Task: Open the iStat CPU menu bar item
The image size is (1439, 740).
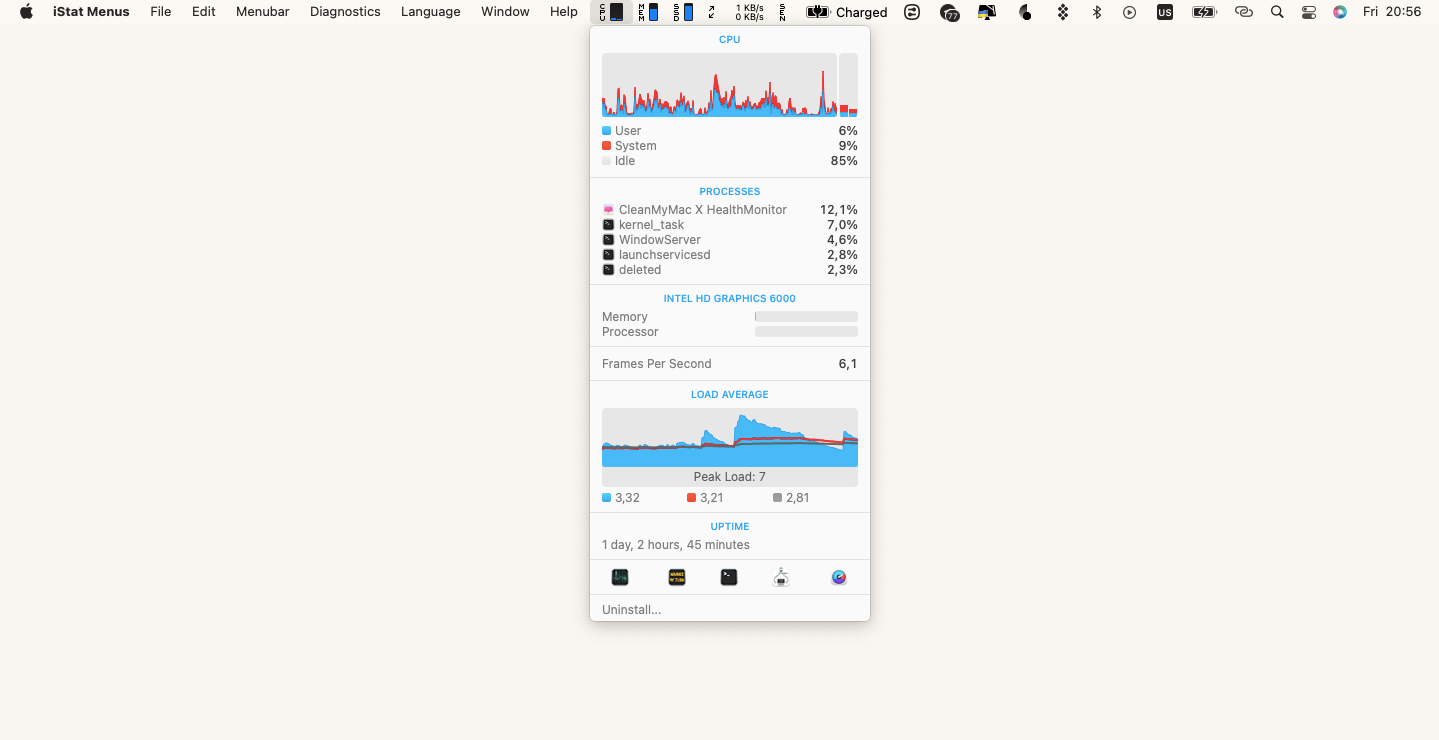Action: click(611, 12)
